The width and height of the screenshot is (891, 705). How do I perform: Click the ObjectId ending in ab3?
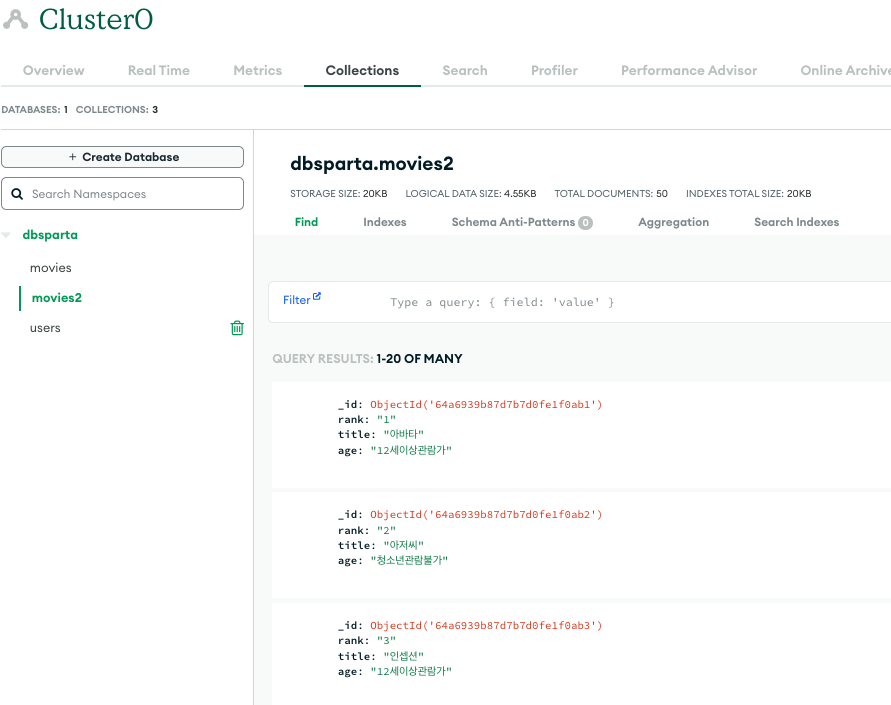(x=486, y=625)
